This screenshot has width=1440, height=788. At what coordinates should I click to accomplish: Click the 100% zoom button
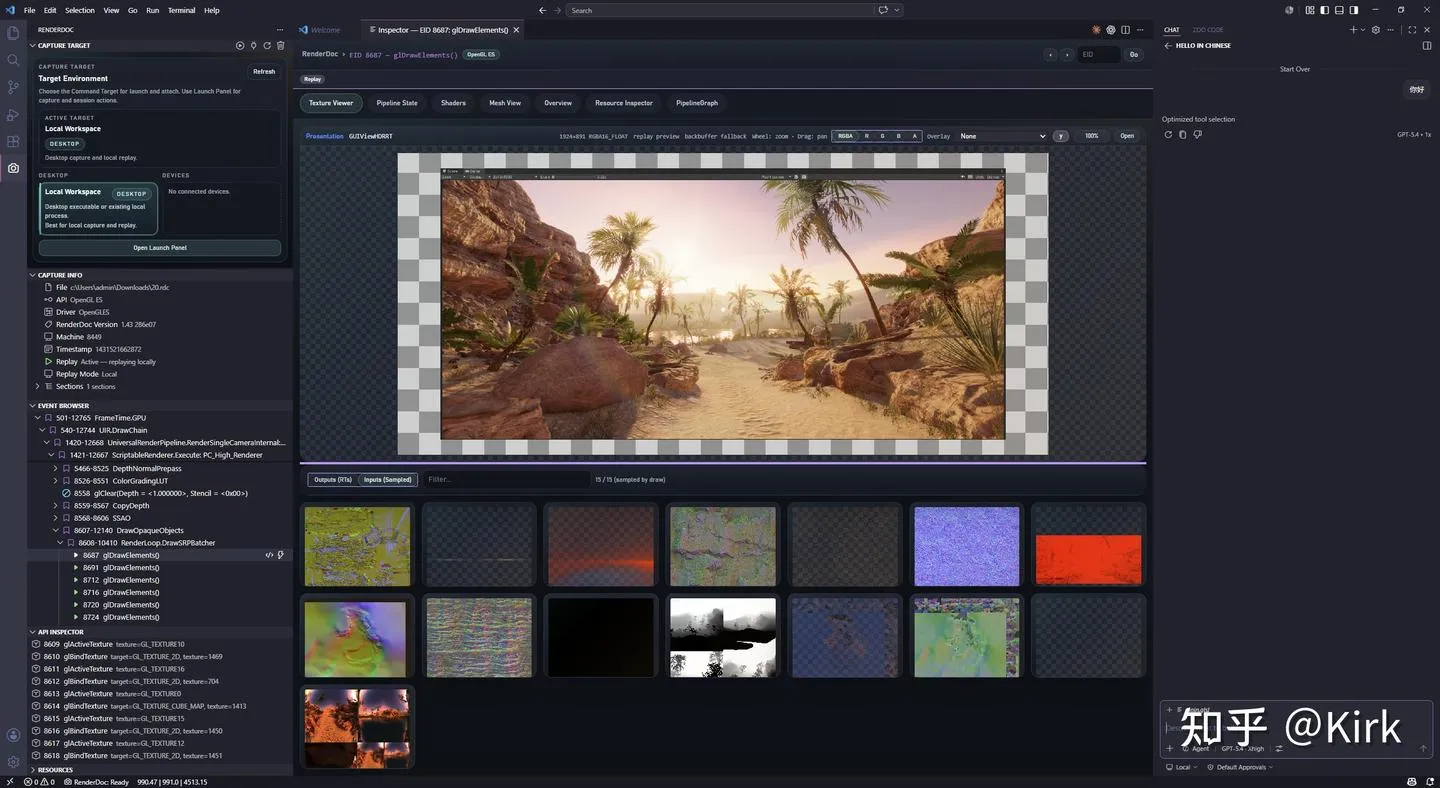pyautogui.click(x=1092, y=136)
